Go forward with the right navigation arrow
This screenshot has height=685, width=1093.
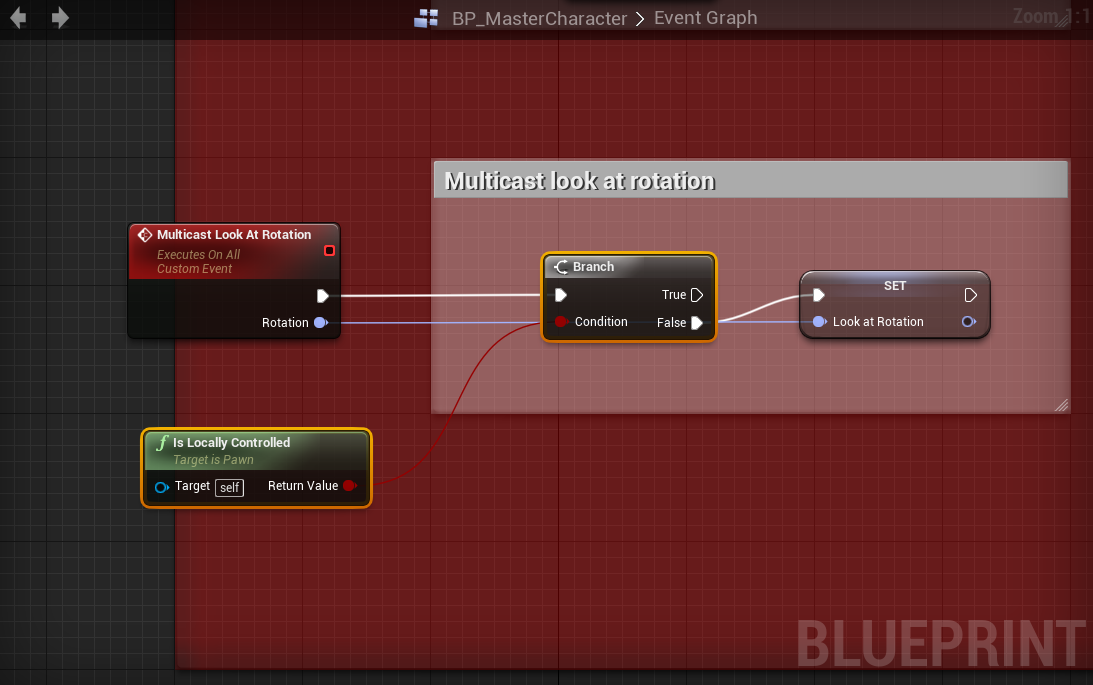60,17
